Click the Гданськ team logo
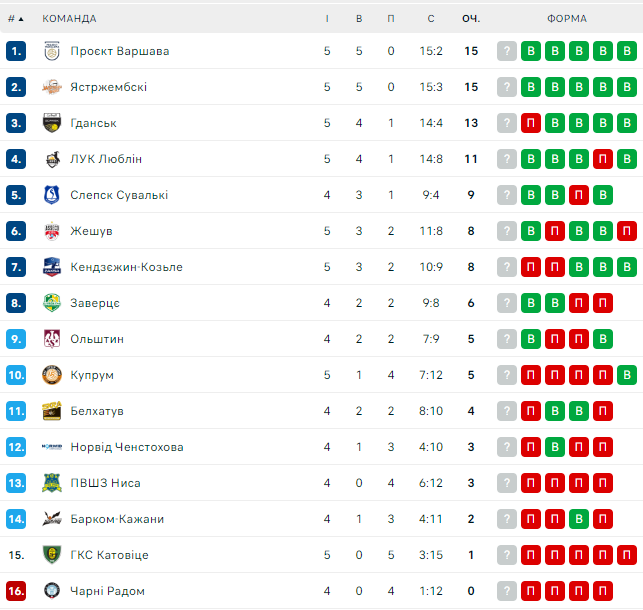 52,123
